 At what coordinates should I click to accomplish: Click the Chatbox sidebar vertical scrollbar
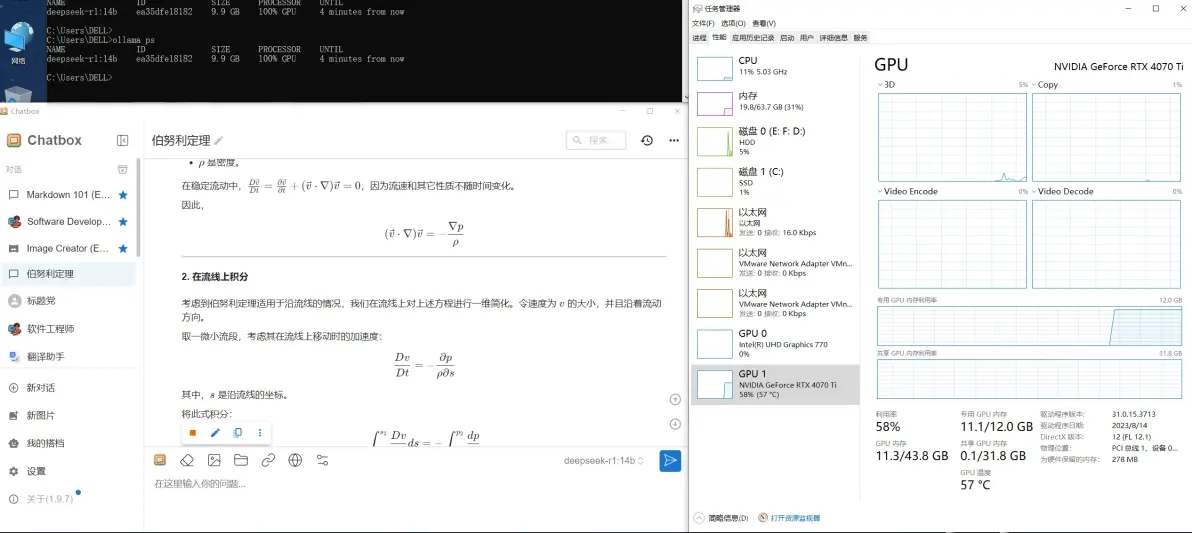(x=138, y=207)
